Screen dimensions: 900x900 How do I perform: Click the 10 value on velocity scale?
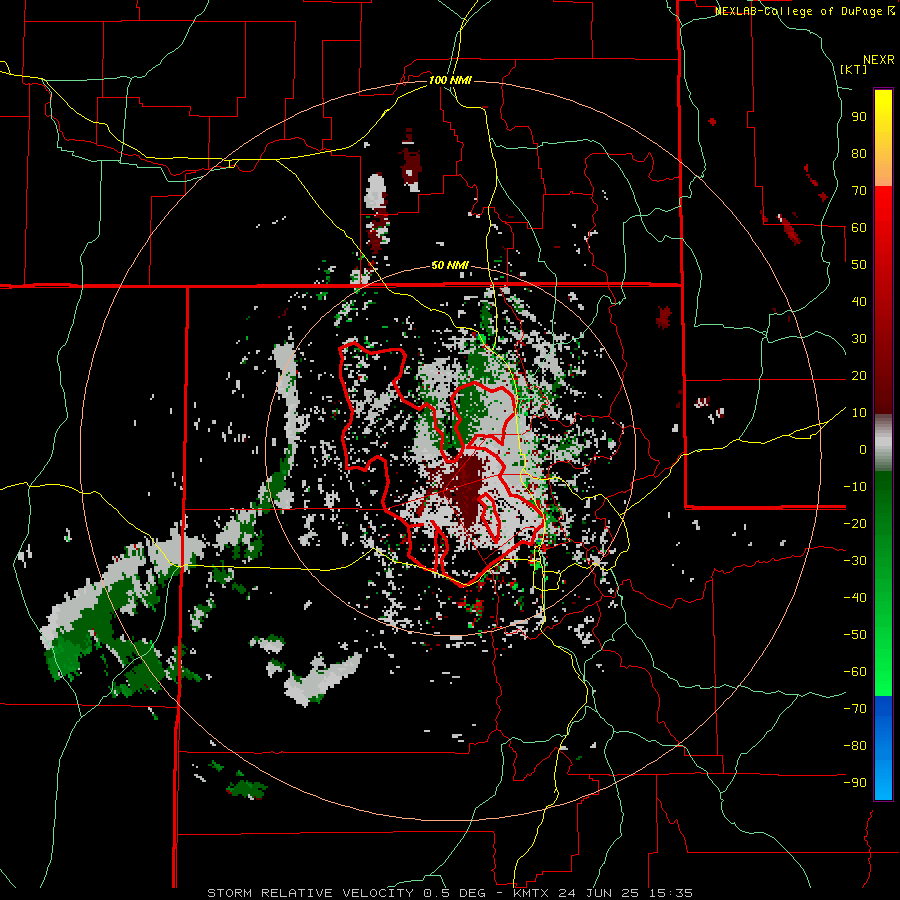click(x=859, y=413)
